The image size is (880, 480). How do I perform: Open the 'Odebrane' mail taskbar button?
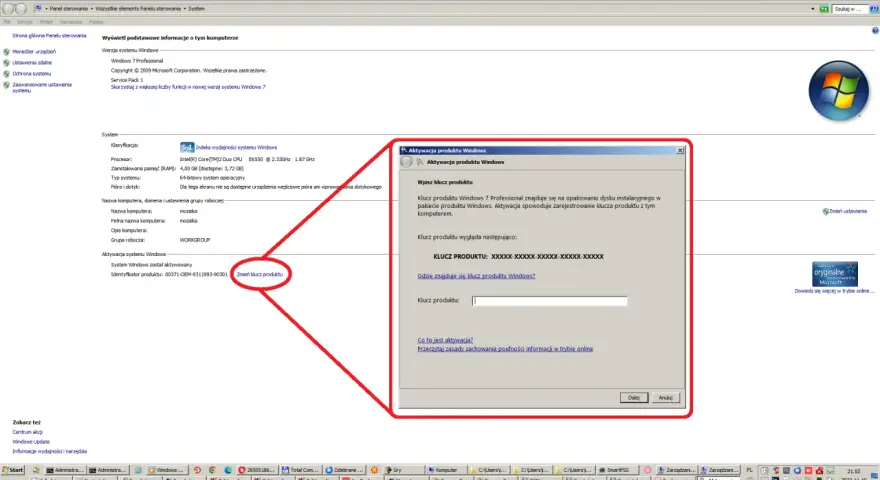tap(345, 470)
